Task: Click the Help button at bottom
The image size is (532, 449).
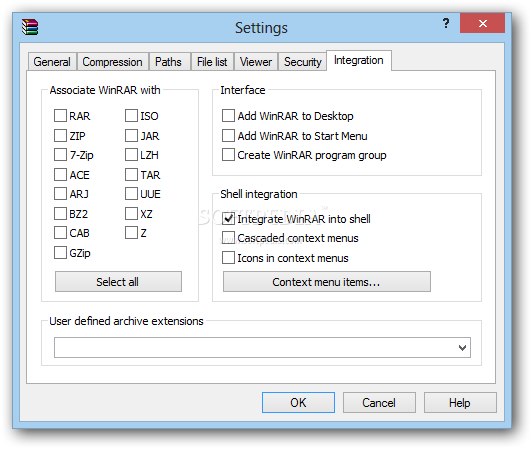Action: point(460,403)
